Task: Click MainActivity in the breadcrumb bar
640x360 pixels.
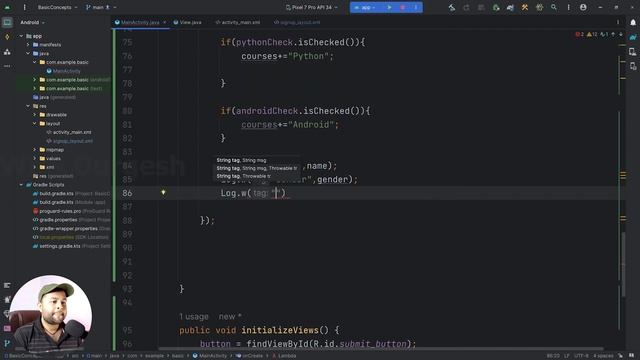Action: (210, 356)
